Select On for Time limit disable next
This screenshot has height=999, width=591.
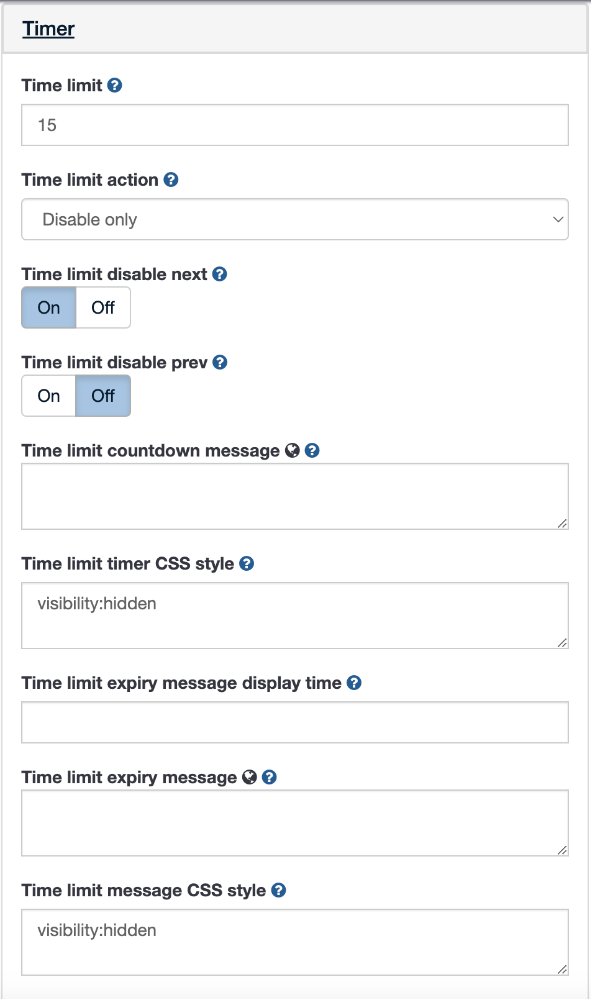[x=48, y=308]
